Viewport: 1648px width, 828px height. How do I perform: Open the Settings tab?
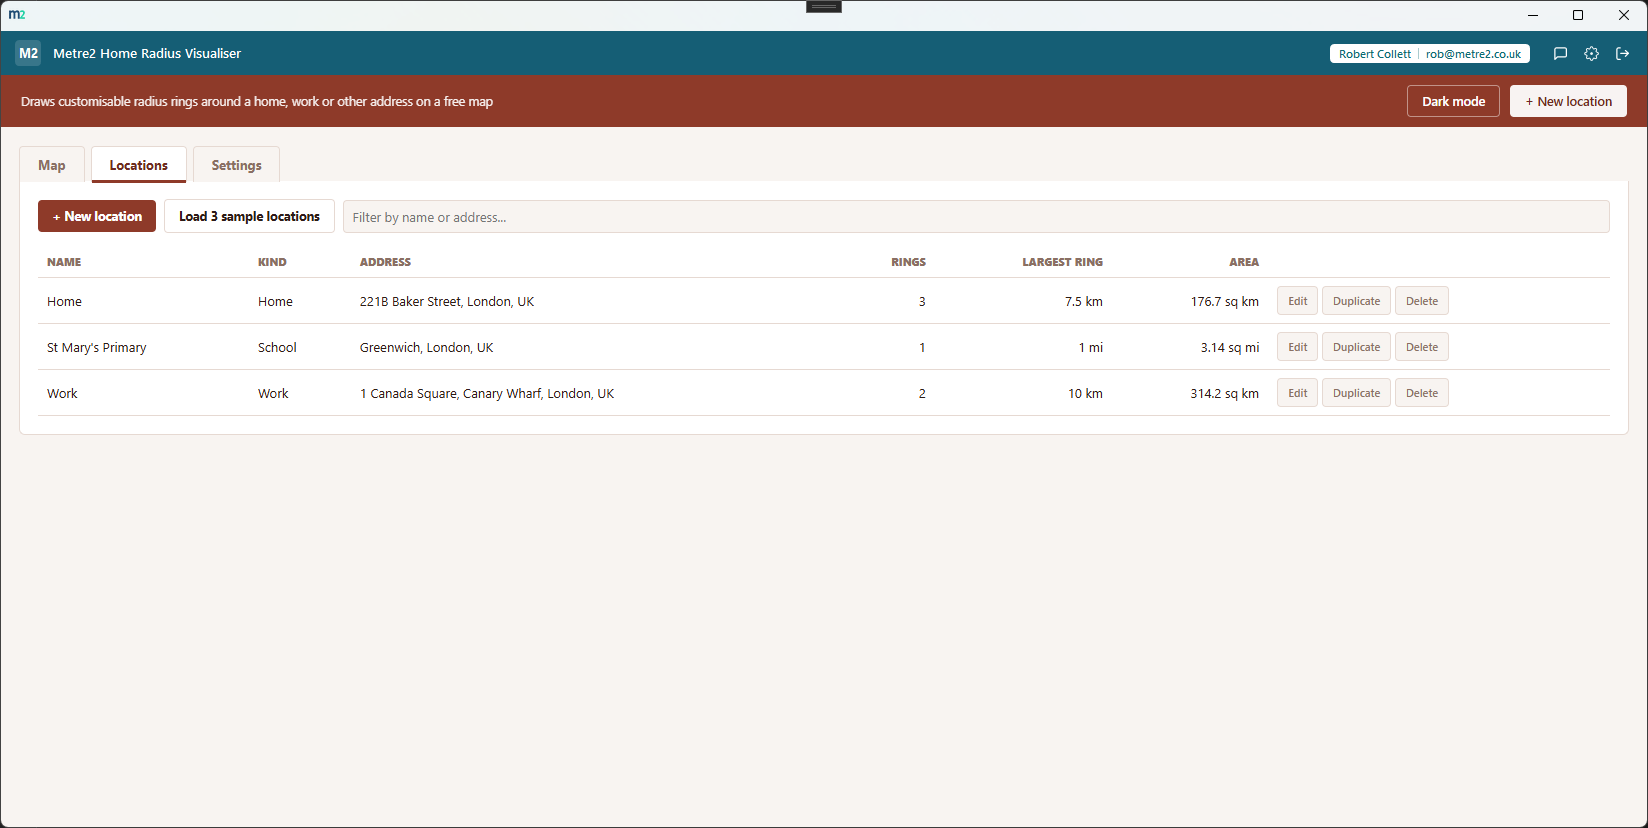236,165
